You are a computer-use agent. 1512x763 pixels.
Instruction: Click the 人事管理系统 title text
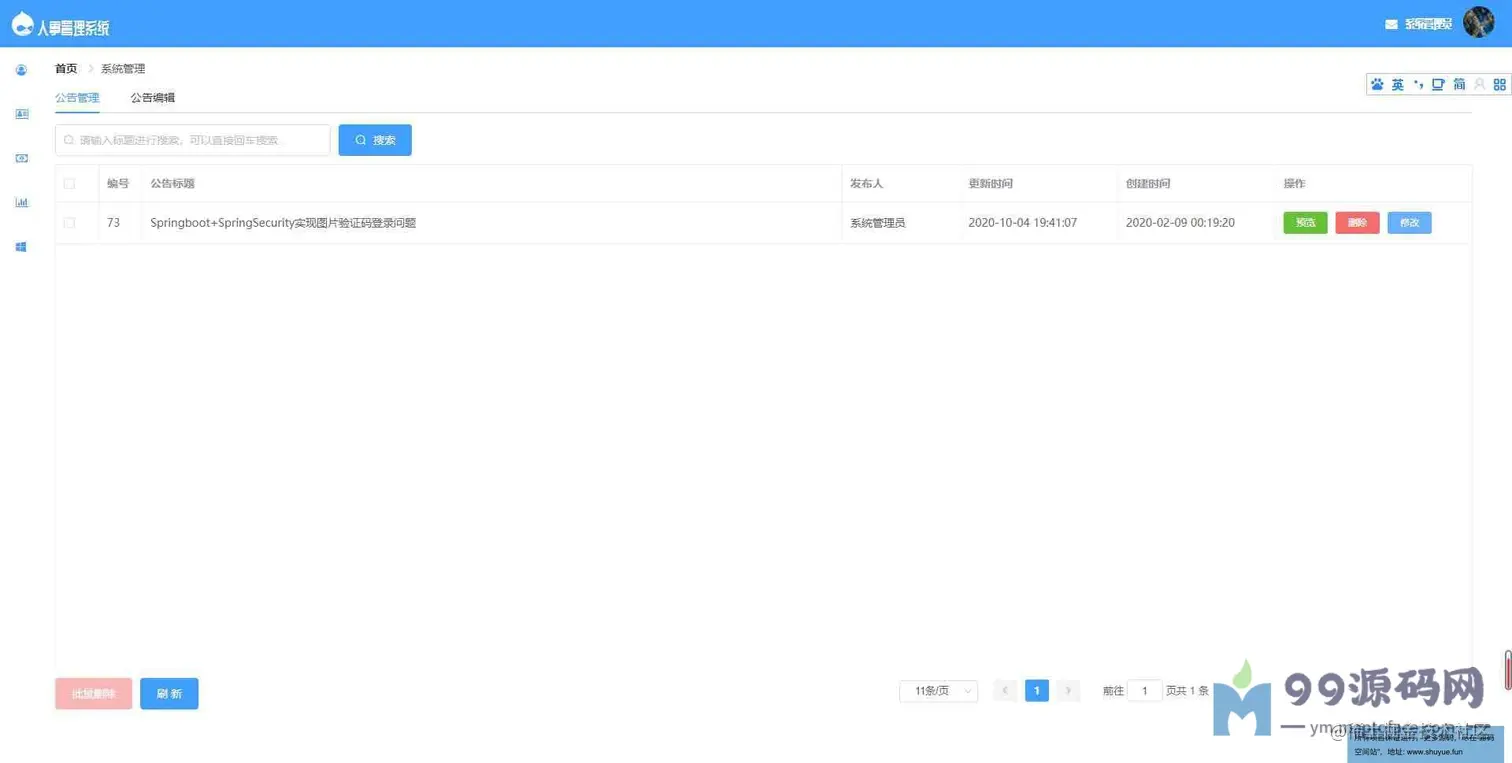coord(73,28)
